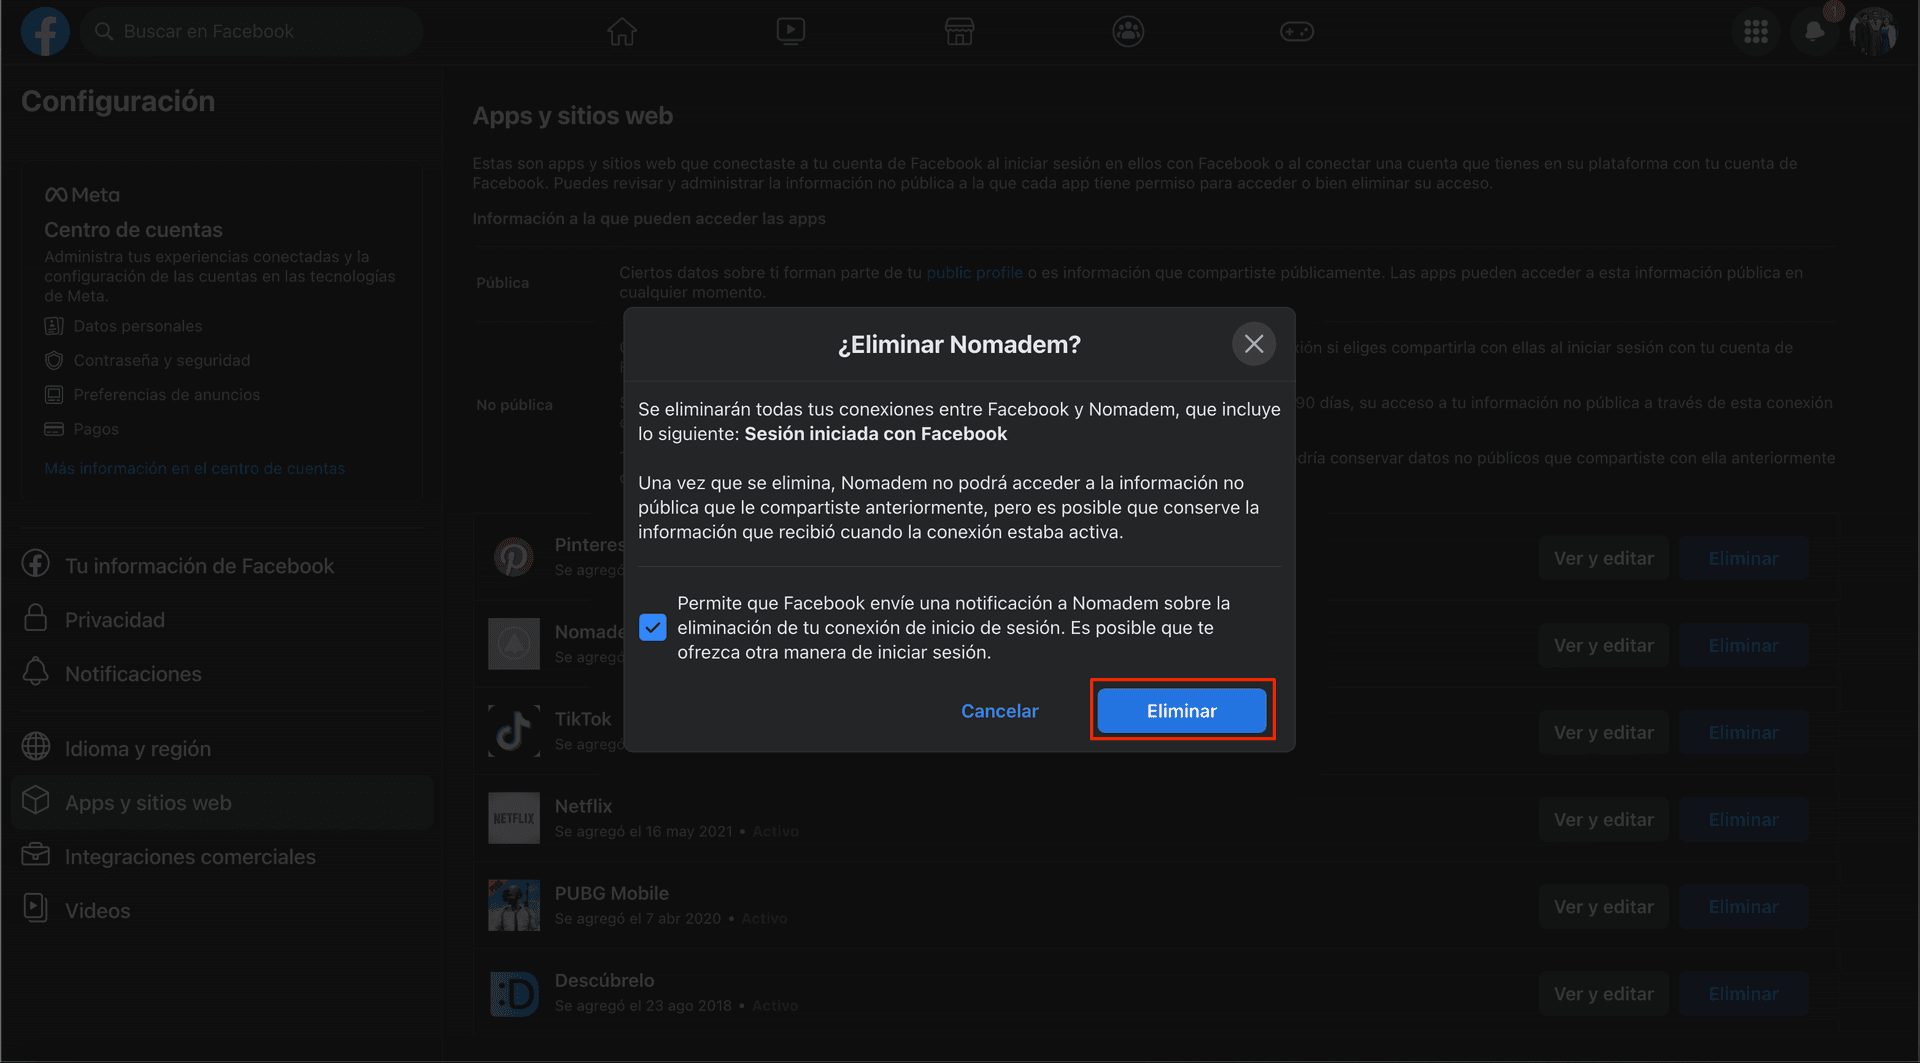Screen dimensions: 1920x1063
Task: Click the Privacidad lock icon
Action: coord(36,618)
